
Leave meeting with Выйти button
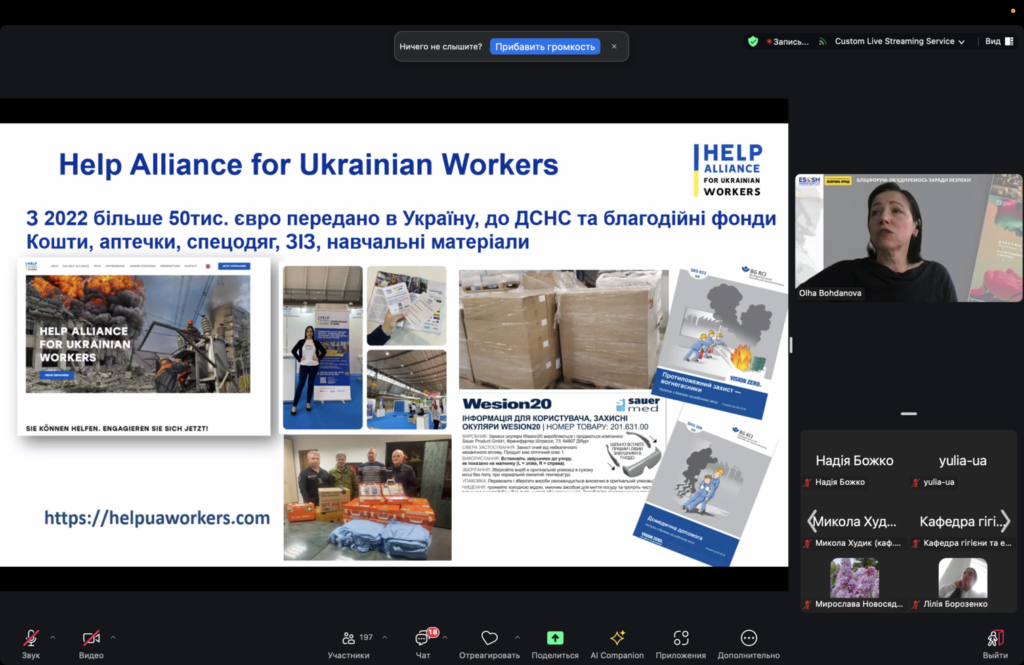click(995, 643)
